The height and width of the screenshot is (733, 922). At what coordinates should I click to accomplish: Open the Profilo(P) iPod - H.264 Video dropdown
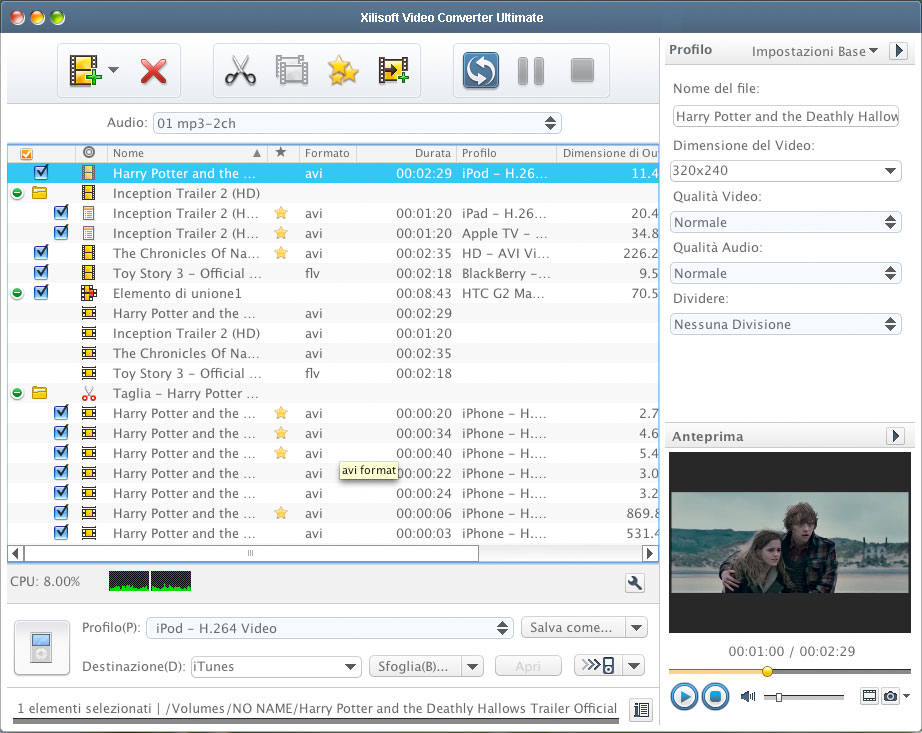(330, 628)
